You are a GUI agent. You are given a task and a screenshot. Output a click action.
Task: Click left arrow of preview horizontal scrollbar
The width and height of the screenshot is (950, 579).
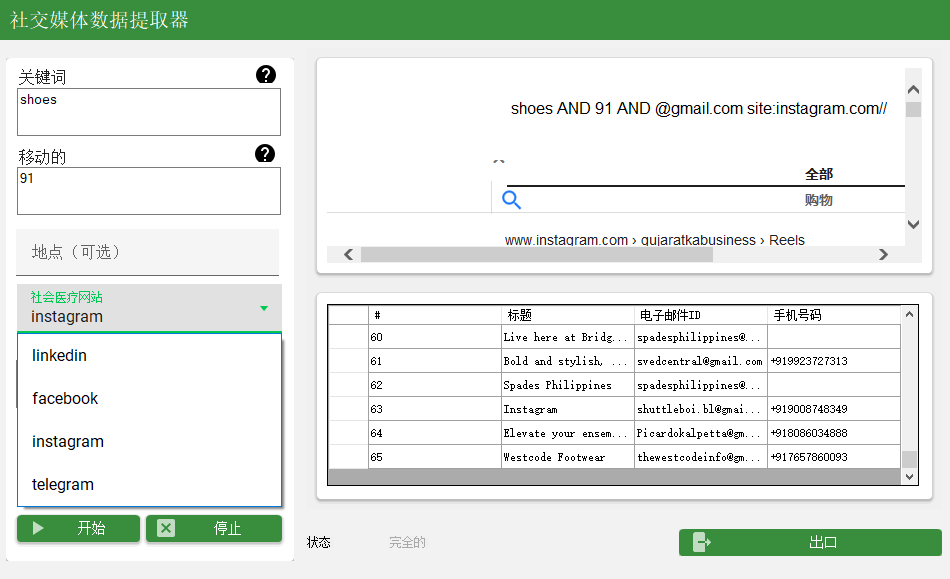click(348, 254)
